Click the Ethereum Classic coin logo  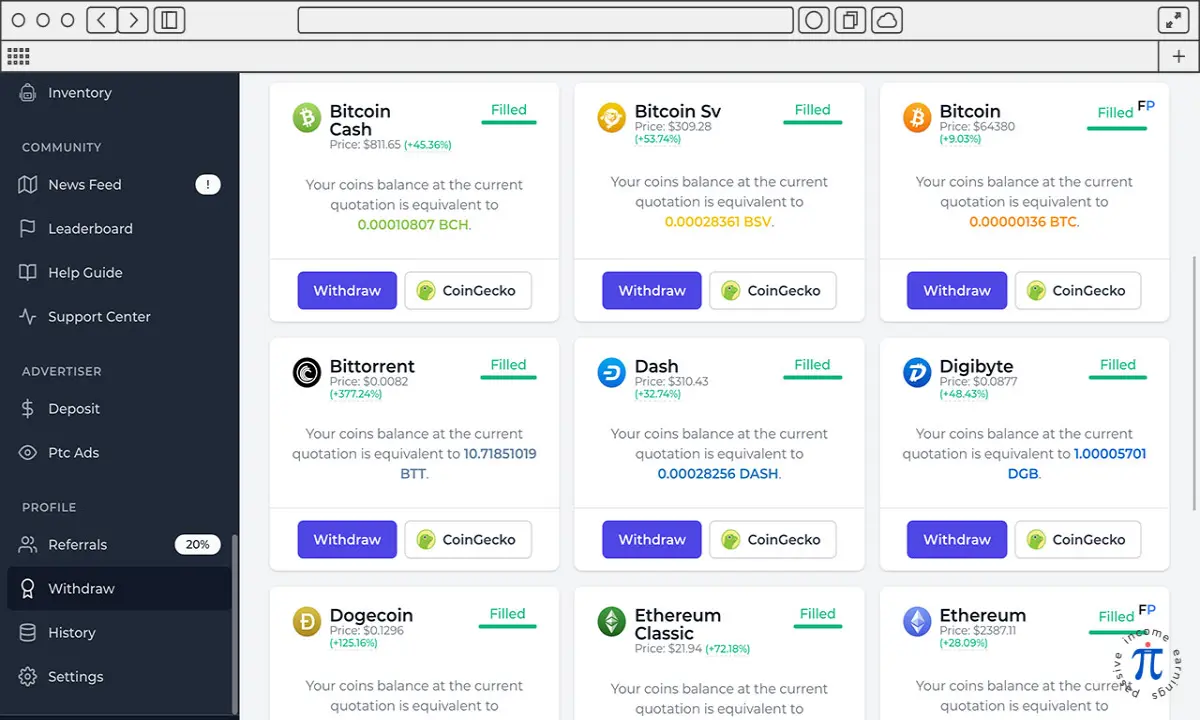click(612, 622)
